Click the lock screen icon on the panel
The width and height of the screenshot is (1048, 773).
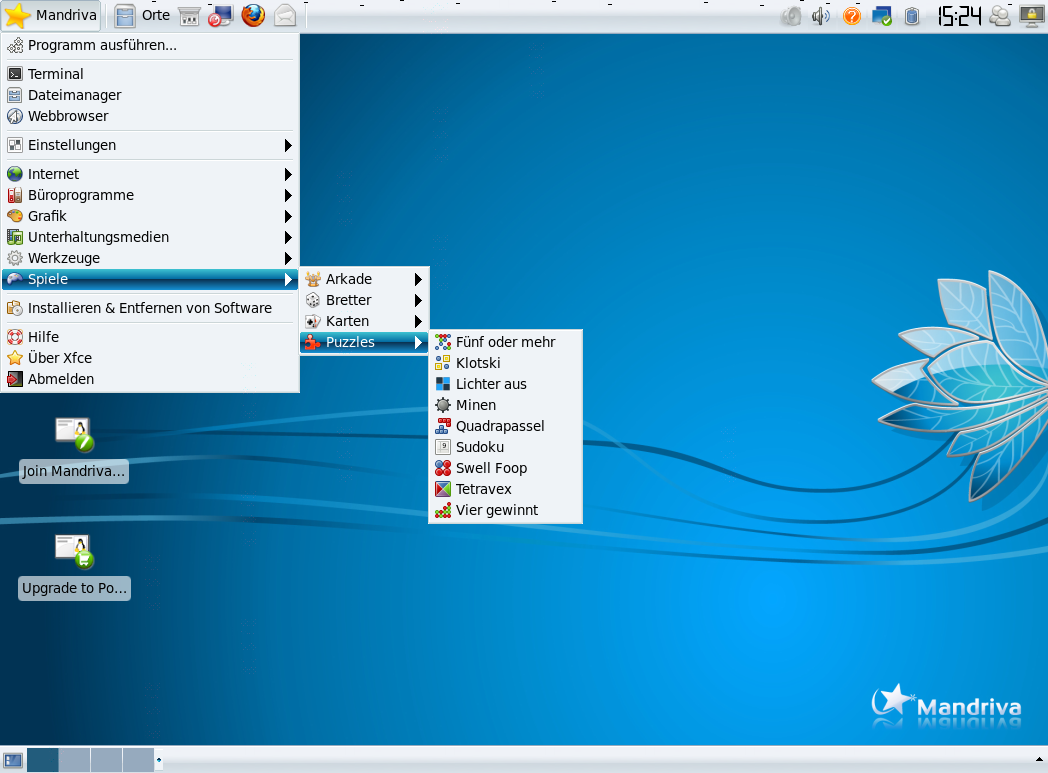point(1031,15)
